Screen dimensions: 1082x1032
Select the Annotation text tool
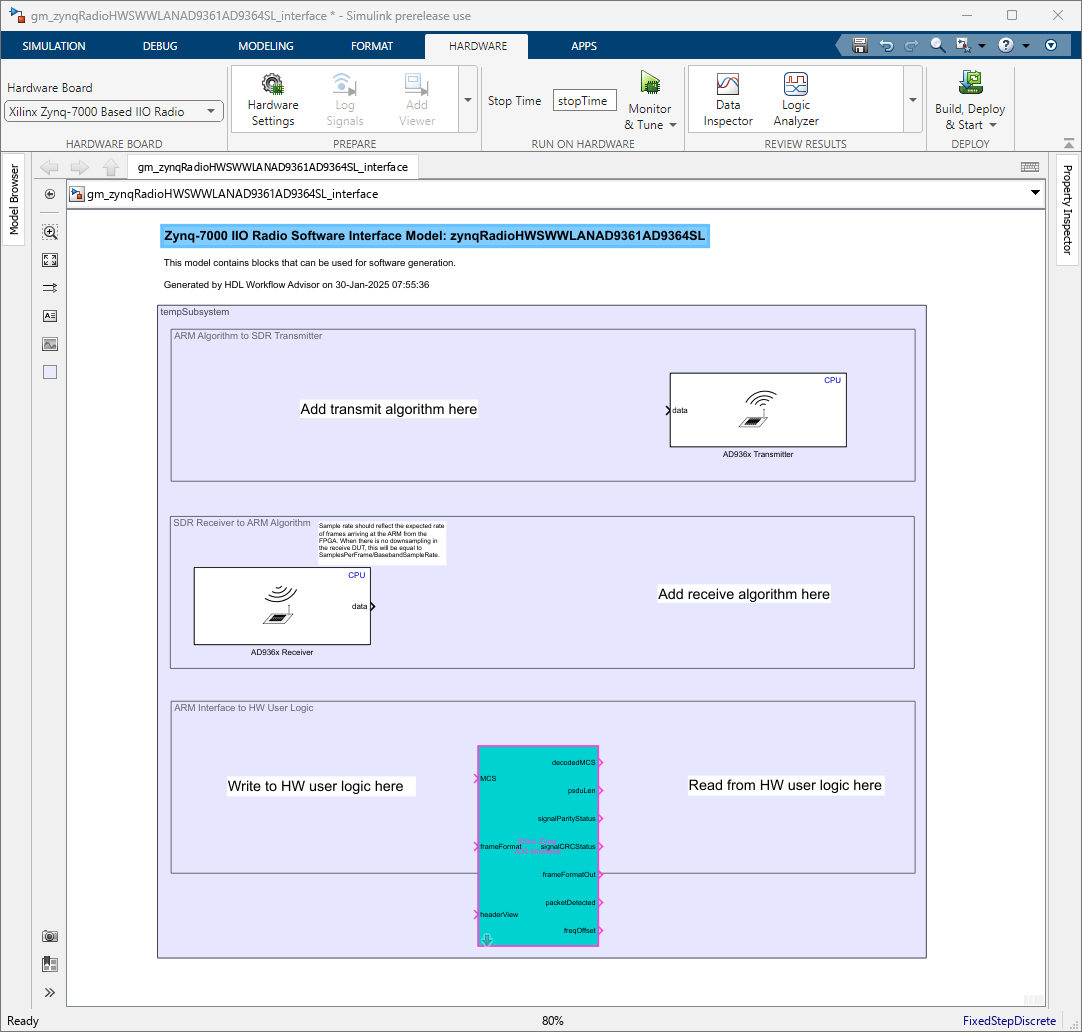50,316
